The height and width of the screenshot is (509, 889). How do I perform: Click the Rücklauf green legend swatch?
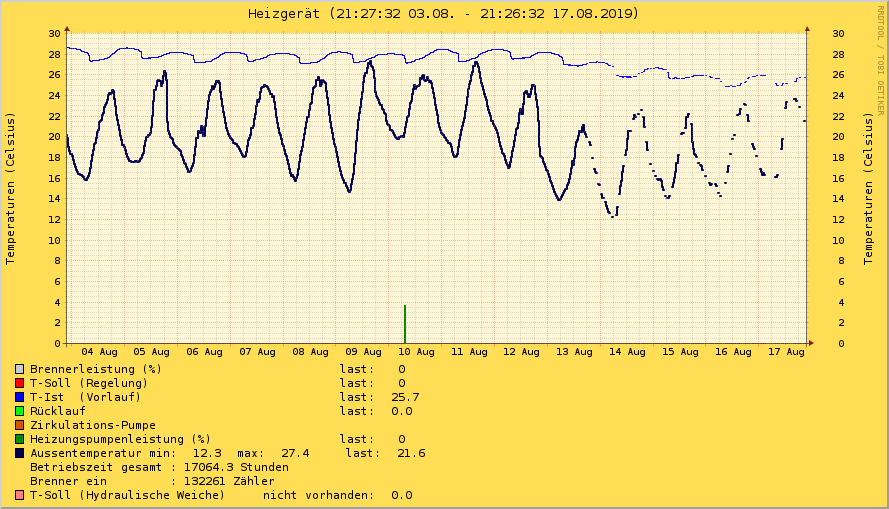point(20,412)
